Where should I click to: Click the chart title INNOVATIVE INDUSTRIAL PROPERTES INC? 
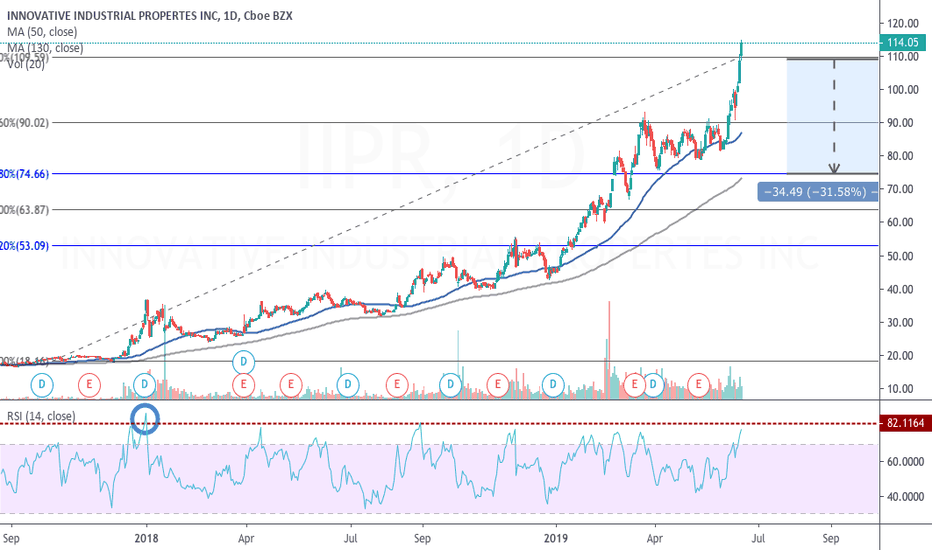(x=112, y=16)
